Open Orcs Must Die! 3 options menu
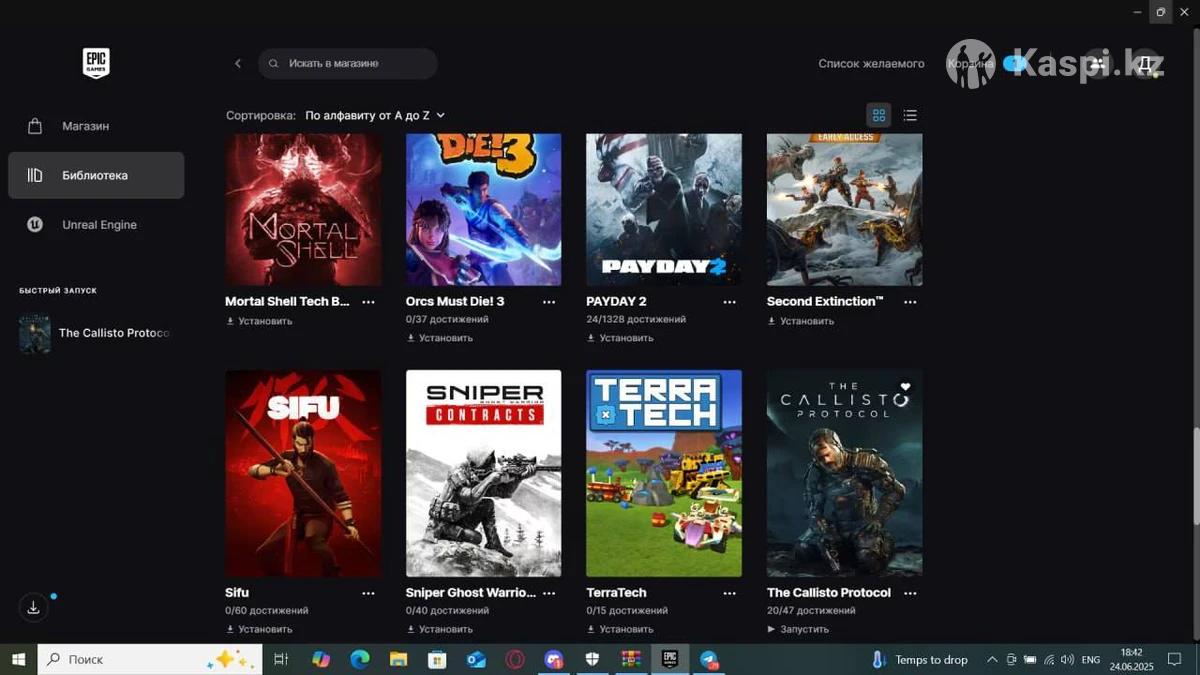This screenshot has height=675, width=1200. [x=549, y=301]
